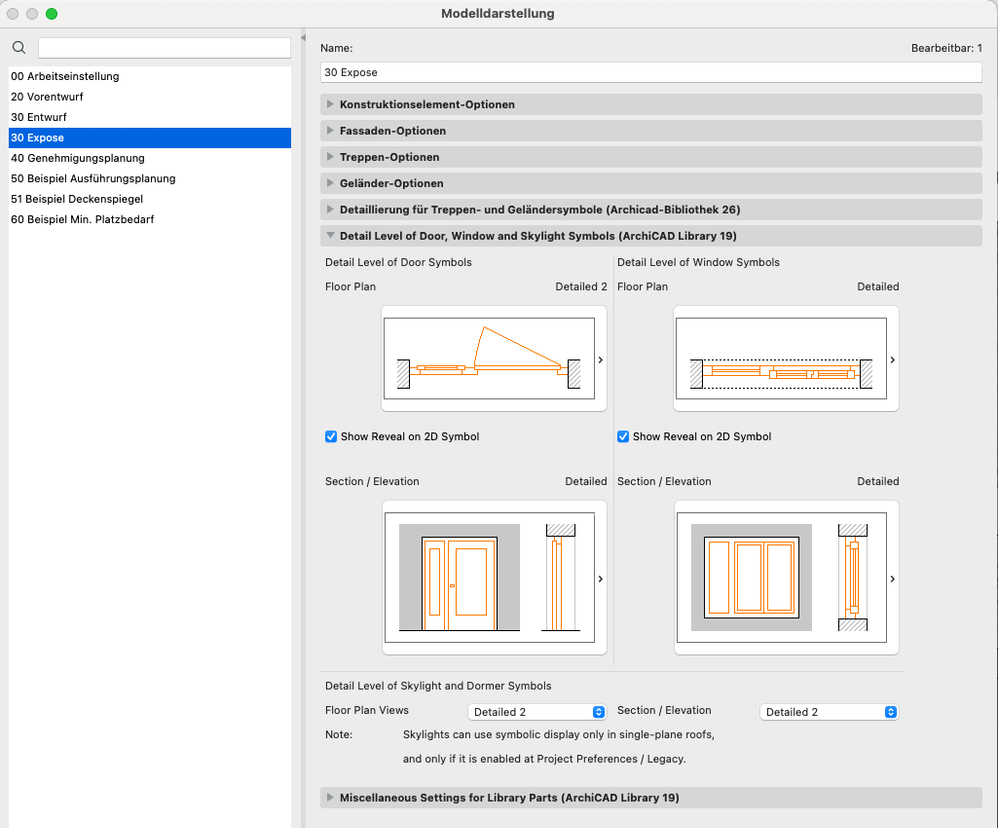Click the Detail Level of Skylight and Dormer Symbols label
The width and height of the screenshot is (998, 828).
438,686
